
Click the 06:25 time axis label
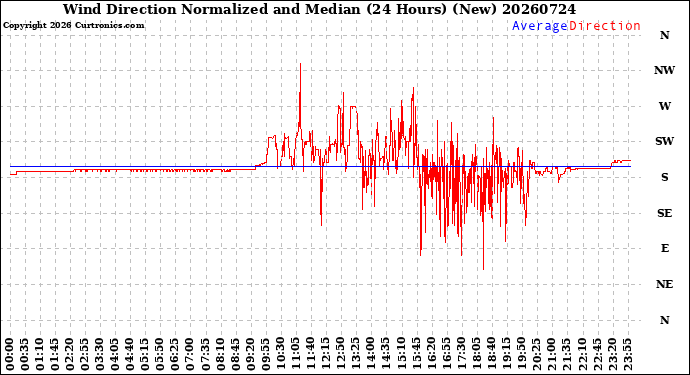[175, 354]
